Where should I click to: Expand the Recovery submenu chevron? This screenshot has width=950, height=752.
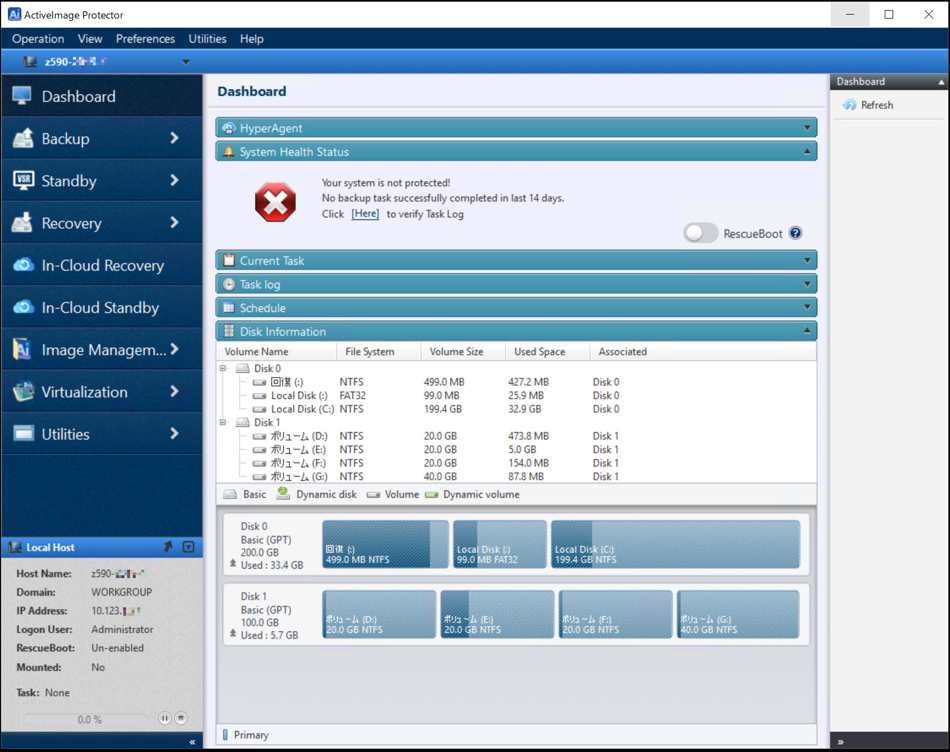click(x=174, y=222)
